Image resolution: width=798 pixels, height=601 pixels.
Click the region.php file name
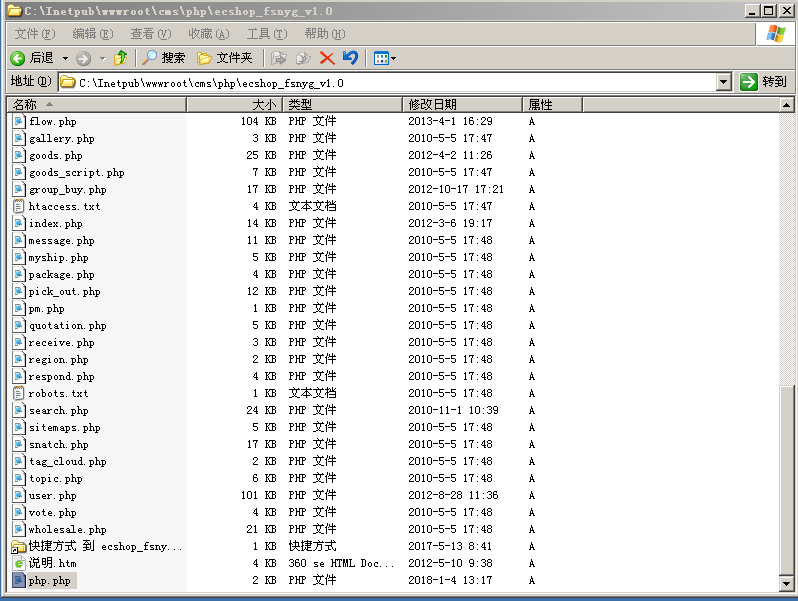coord(59,360)
